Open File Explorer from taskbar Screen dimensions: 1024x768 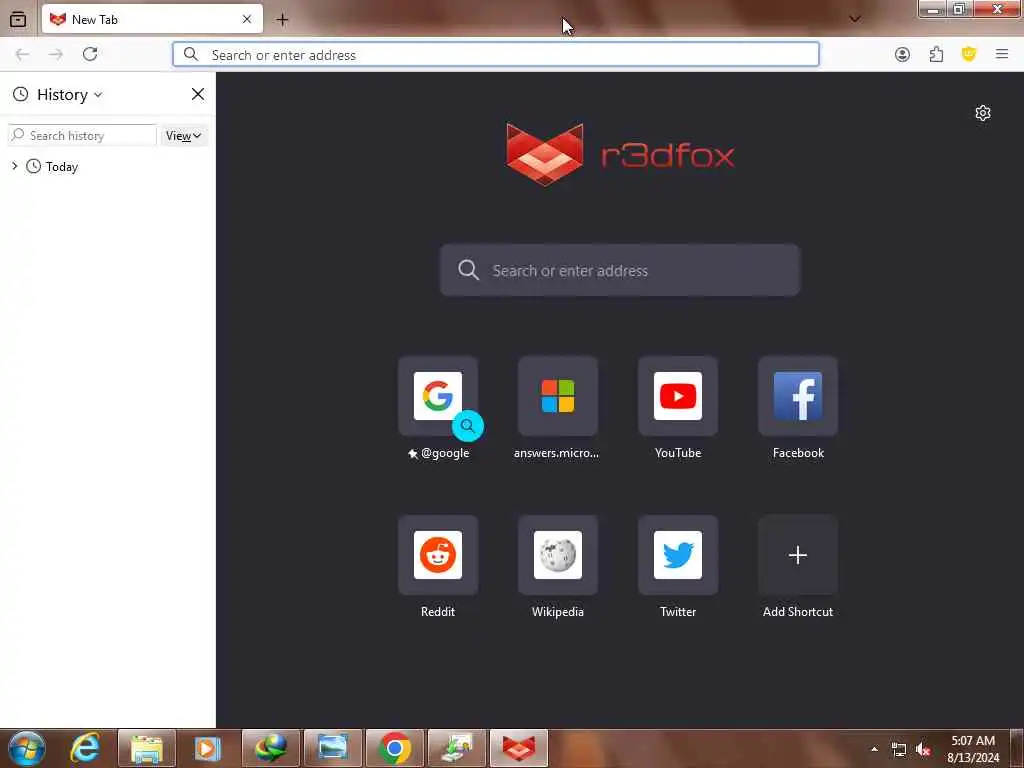(x=146, y=748)
